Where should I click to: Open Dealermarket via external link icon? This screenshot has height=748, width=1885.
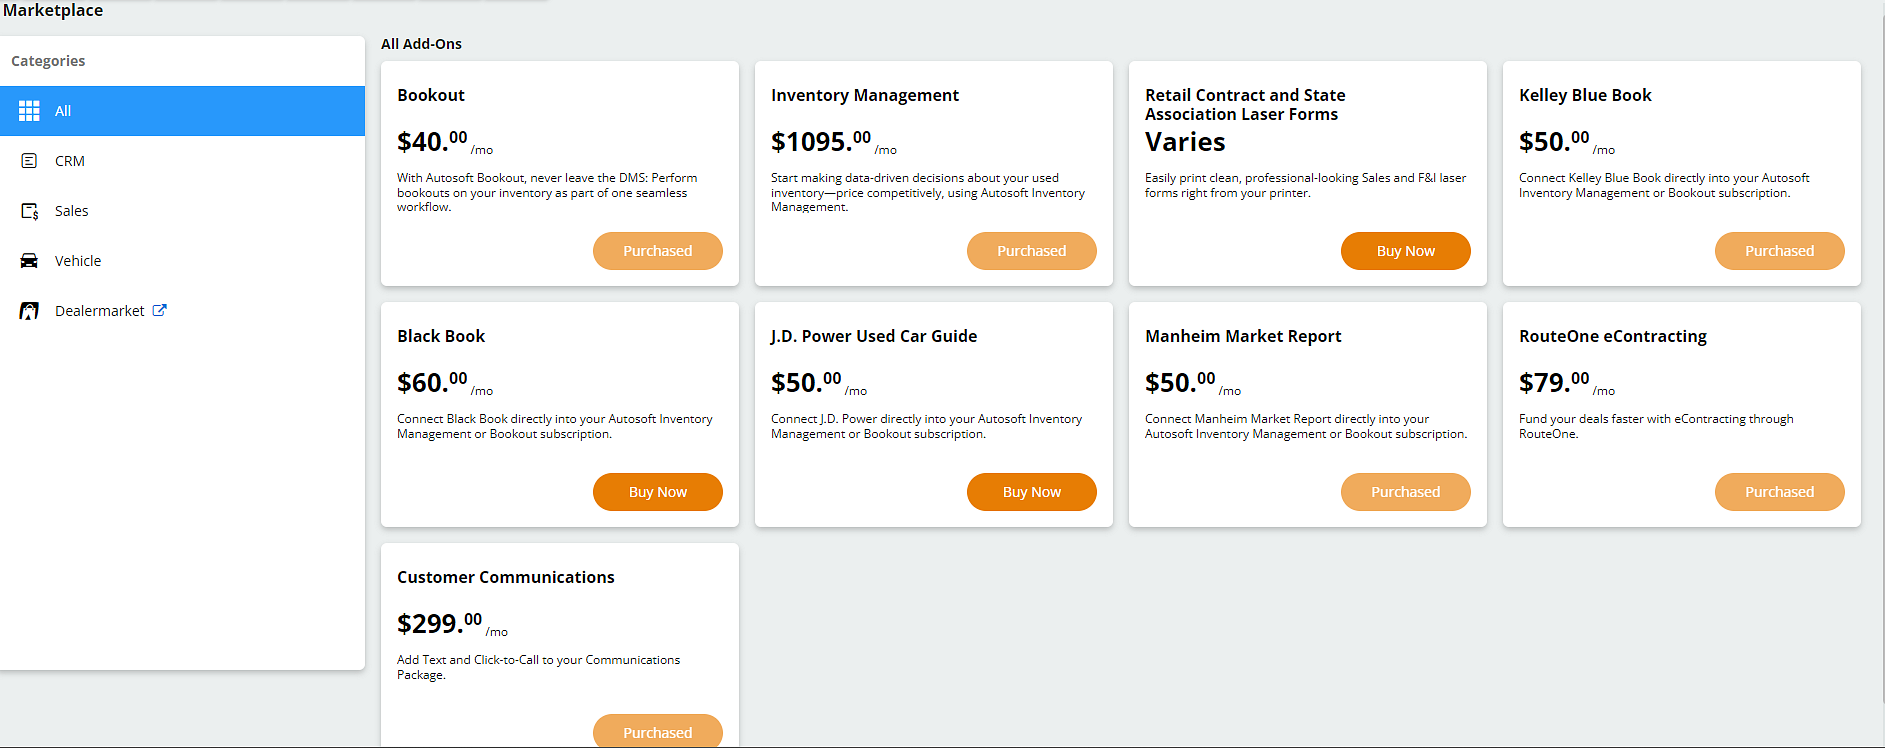pyautogui.click(x=160, y=310)
